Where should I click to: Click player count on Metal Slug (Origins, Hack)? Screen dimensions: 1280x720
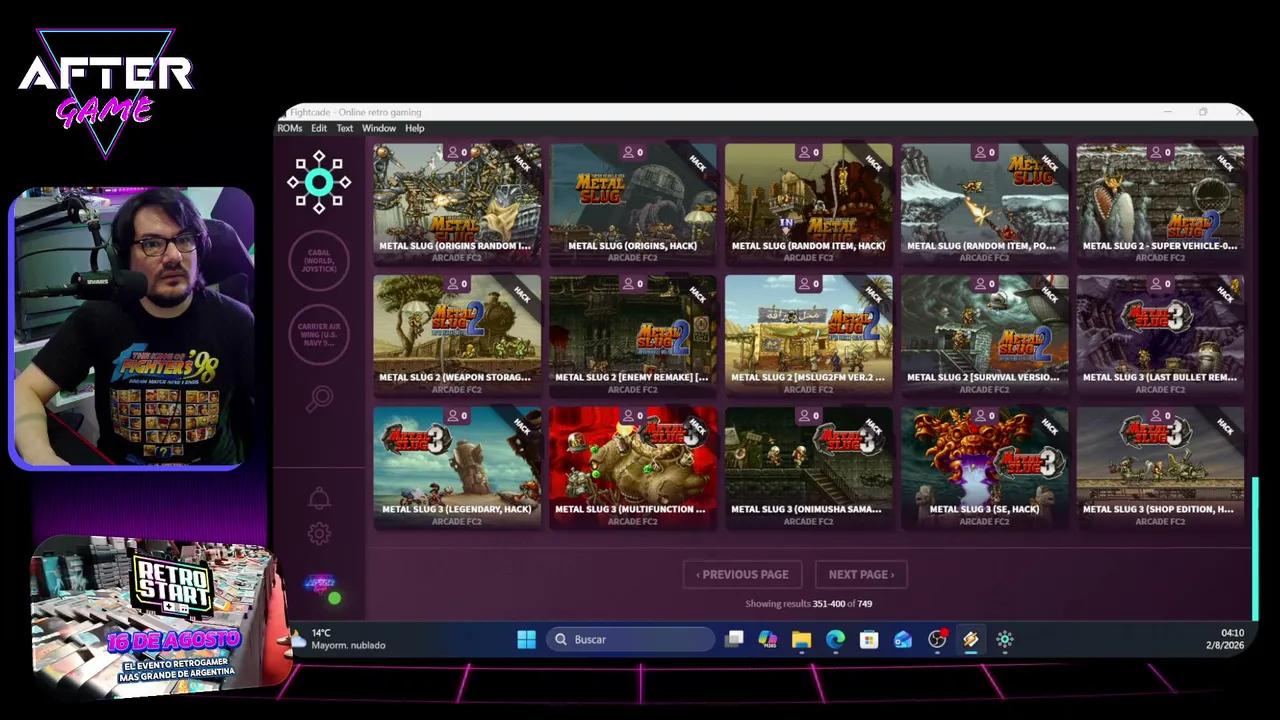[x=633, y=152]
